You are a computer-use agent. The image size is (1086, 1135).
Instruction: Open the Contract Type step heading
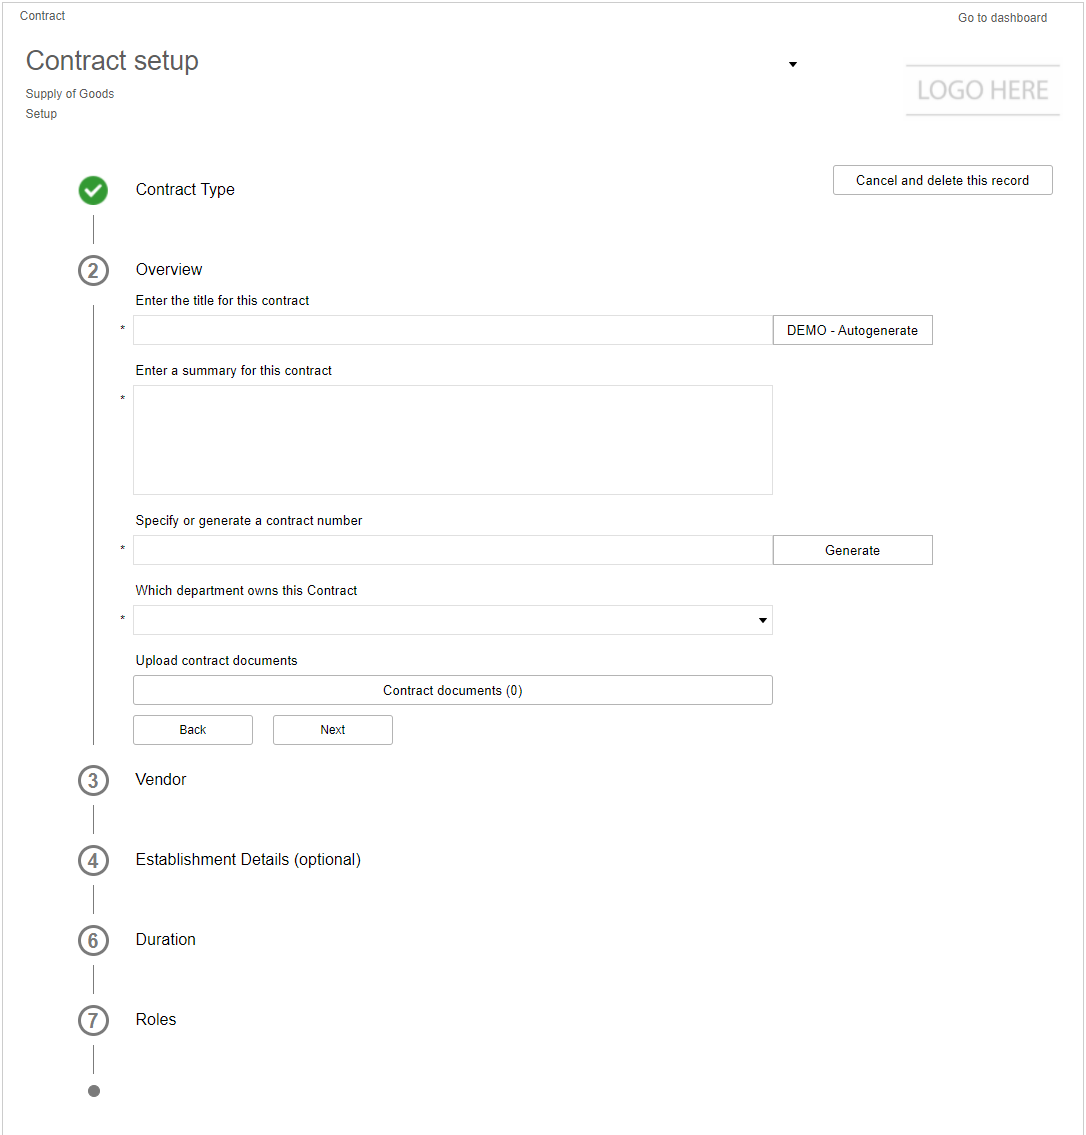tap(185, 190)
